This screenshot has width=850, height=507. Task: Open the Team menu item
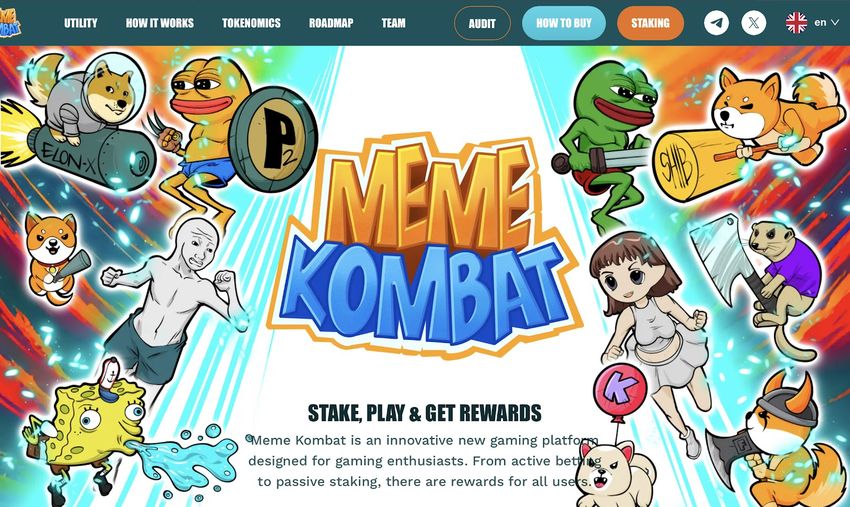[x=393, y=23]
